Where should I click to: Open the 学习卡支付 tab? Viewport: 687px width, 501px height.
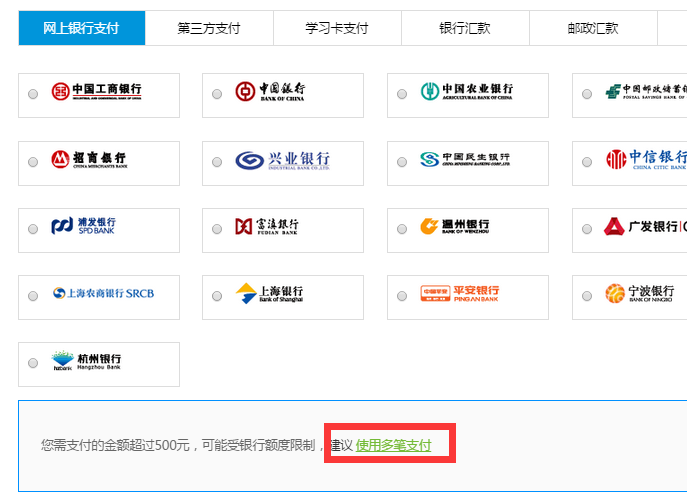[x=337, y=28]
